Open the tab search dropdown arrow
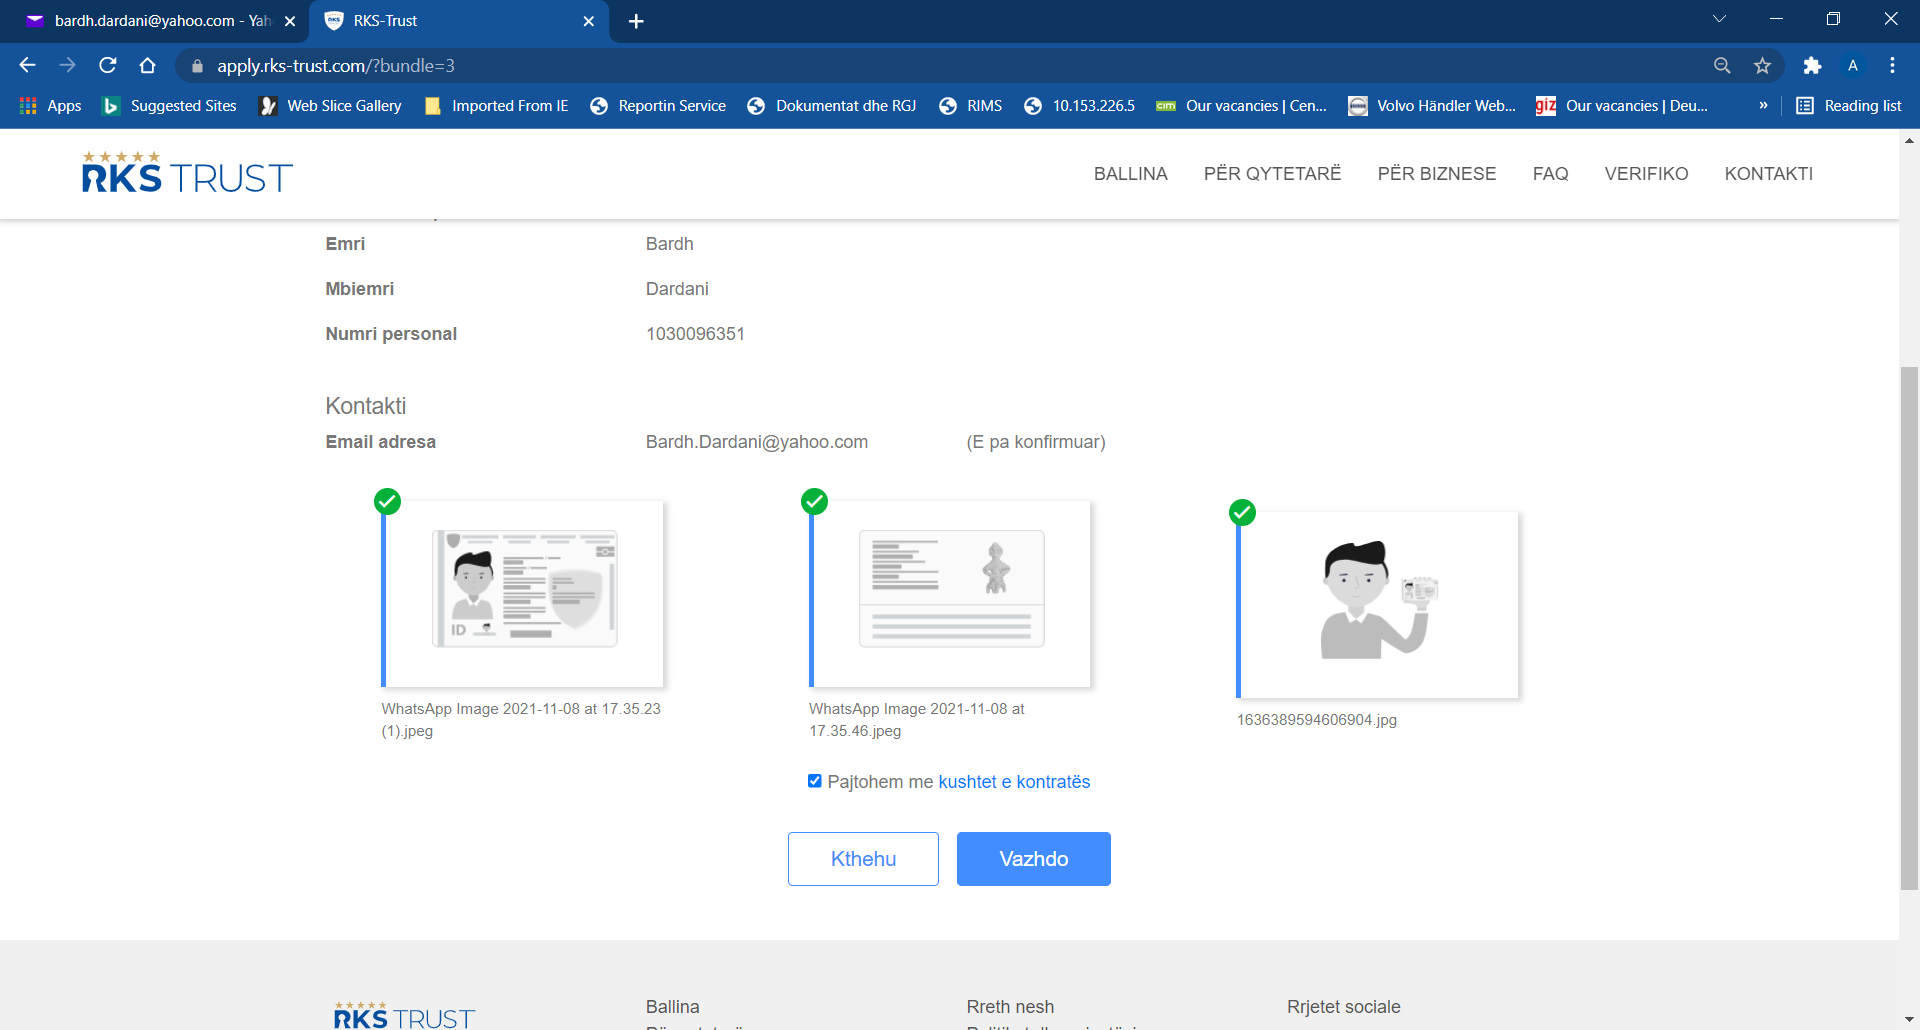This screenshot has height=1030, width=1920. click(x=1719, y=19)
